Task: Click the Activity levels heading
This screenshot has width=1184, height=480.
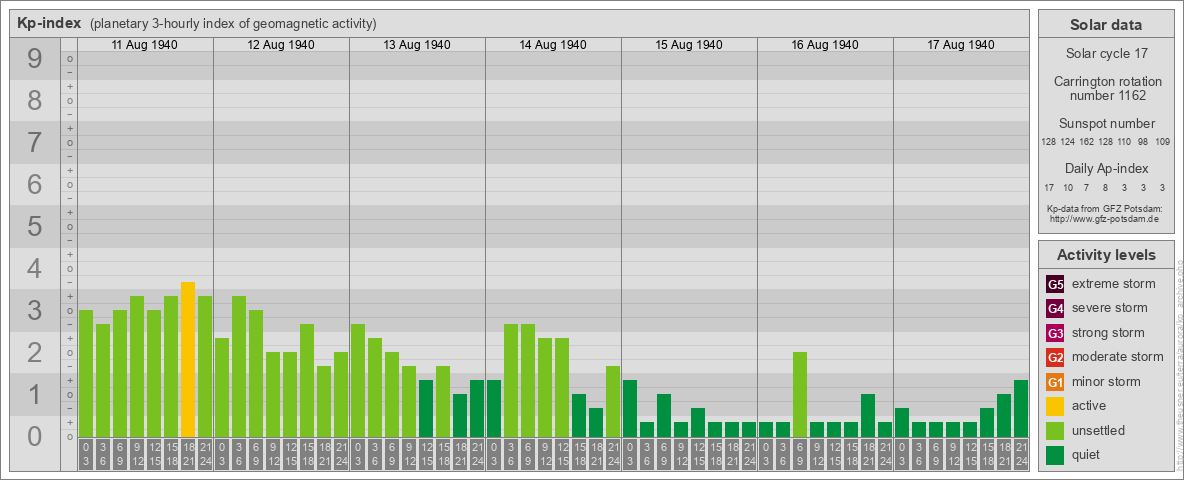Action: click(x=1106, y=255)
